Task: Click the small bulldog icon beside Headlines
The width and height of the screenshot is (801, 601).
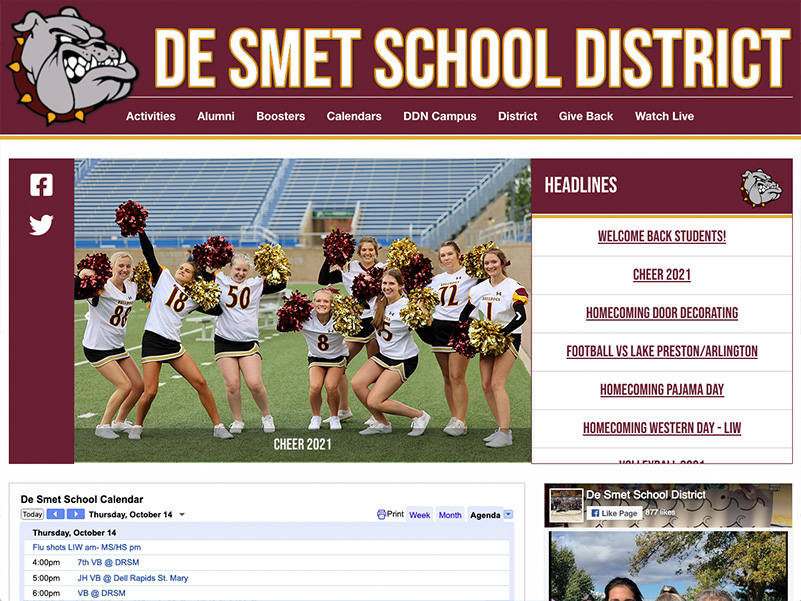Action: point(761,188)
